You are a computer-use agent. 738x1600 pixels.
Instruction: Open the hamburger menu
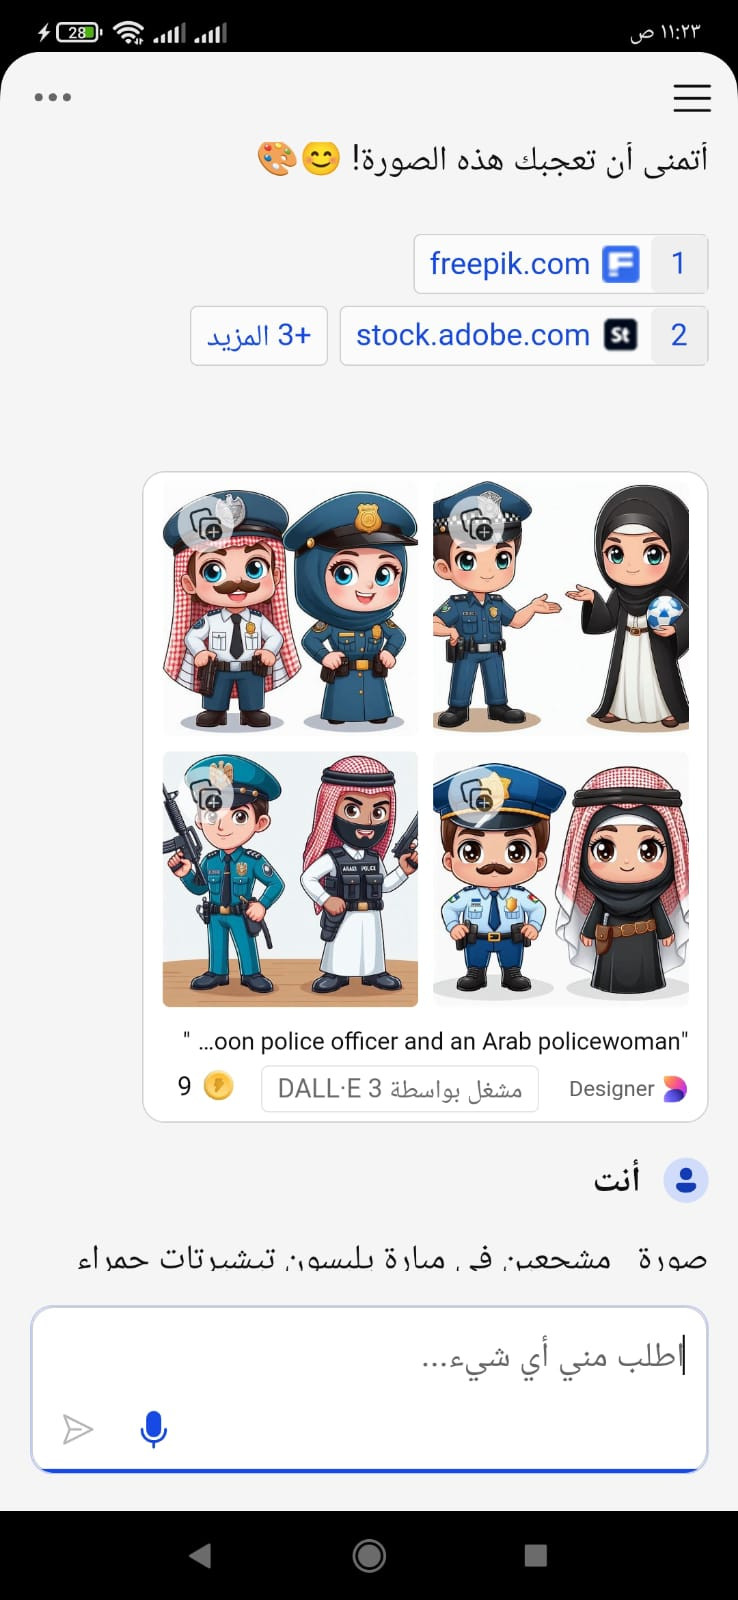(x=692, y=98)
